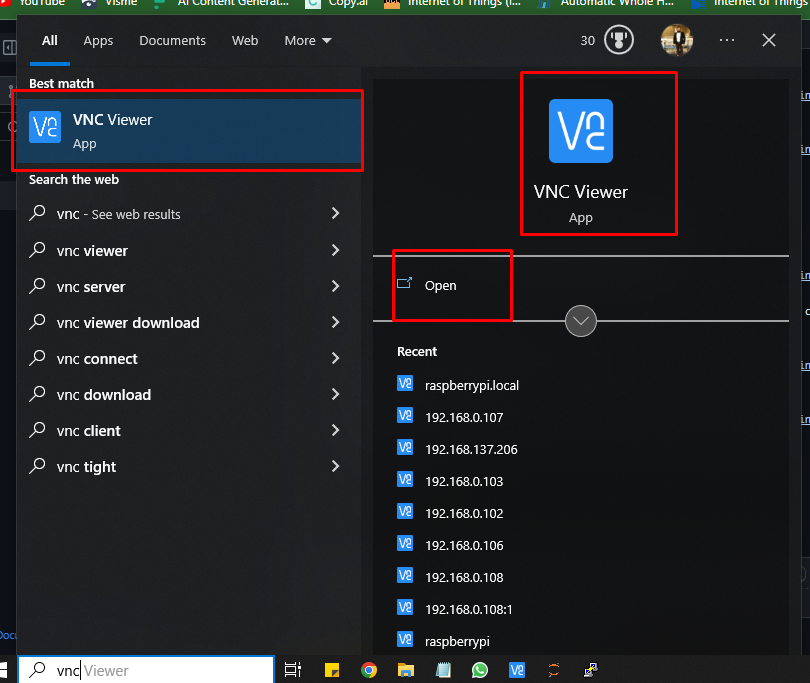Click Open to launch VNC Viewer
810x683 pixels.
pyautogui.click(x=441, y=285)
